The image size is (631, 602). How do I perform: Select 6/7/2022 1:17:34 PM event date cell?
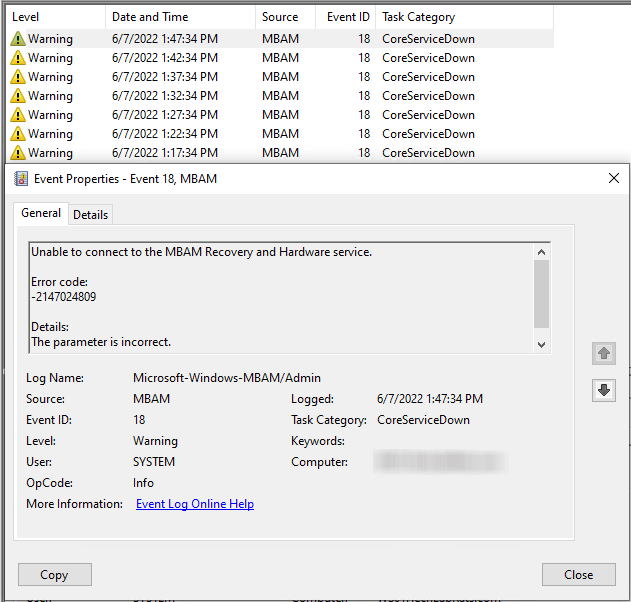tap(165, 153)
